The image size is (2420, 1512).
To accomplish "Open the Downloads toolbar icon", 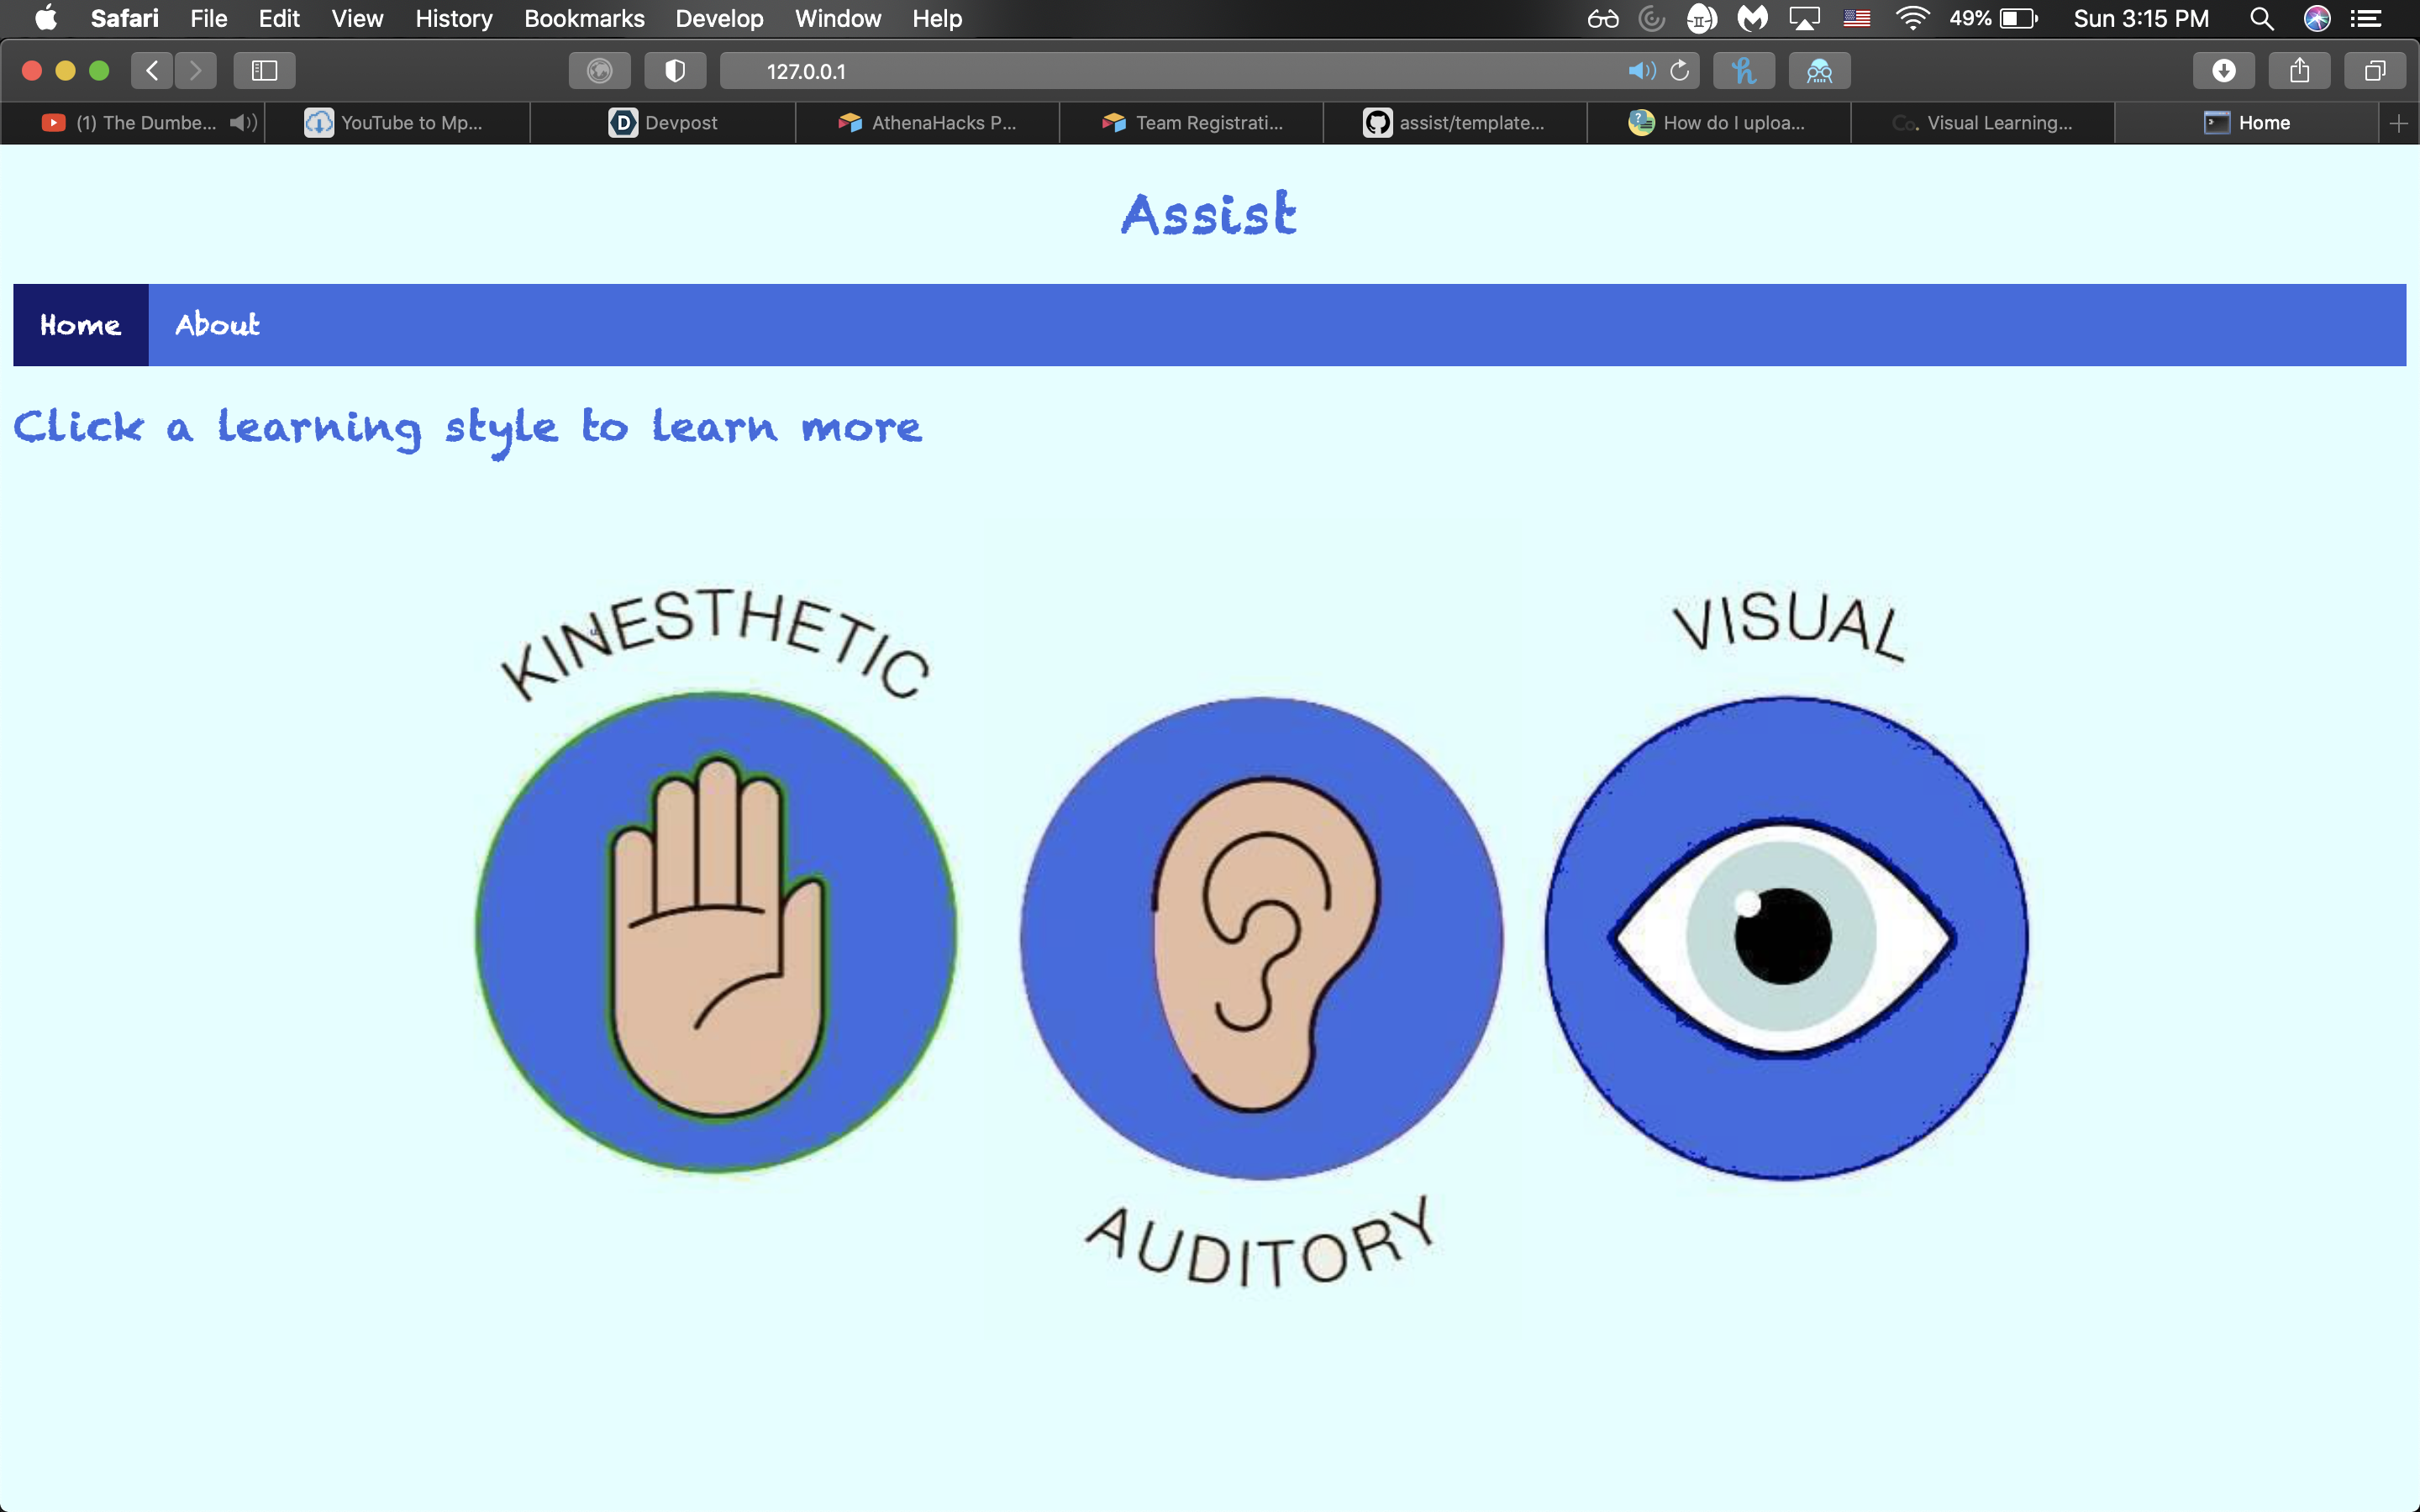I will click(2223, 71).
